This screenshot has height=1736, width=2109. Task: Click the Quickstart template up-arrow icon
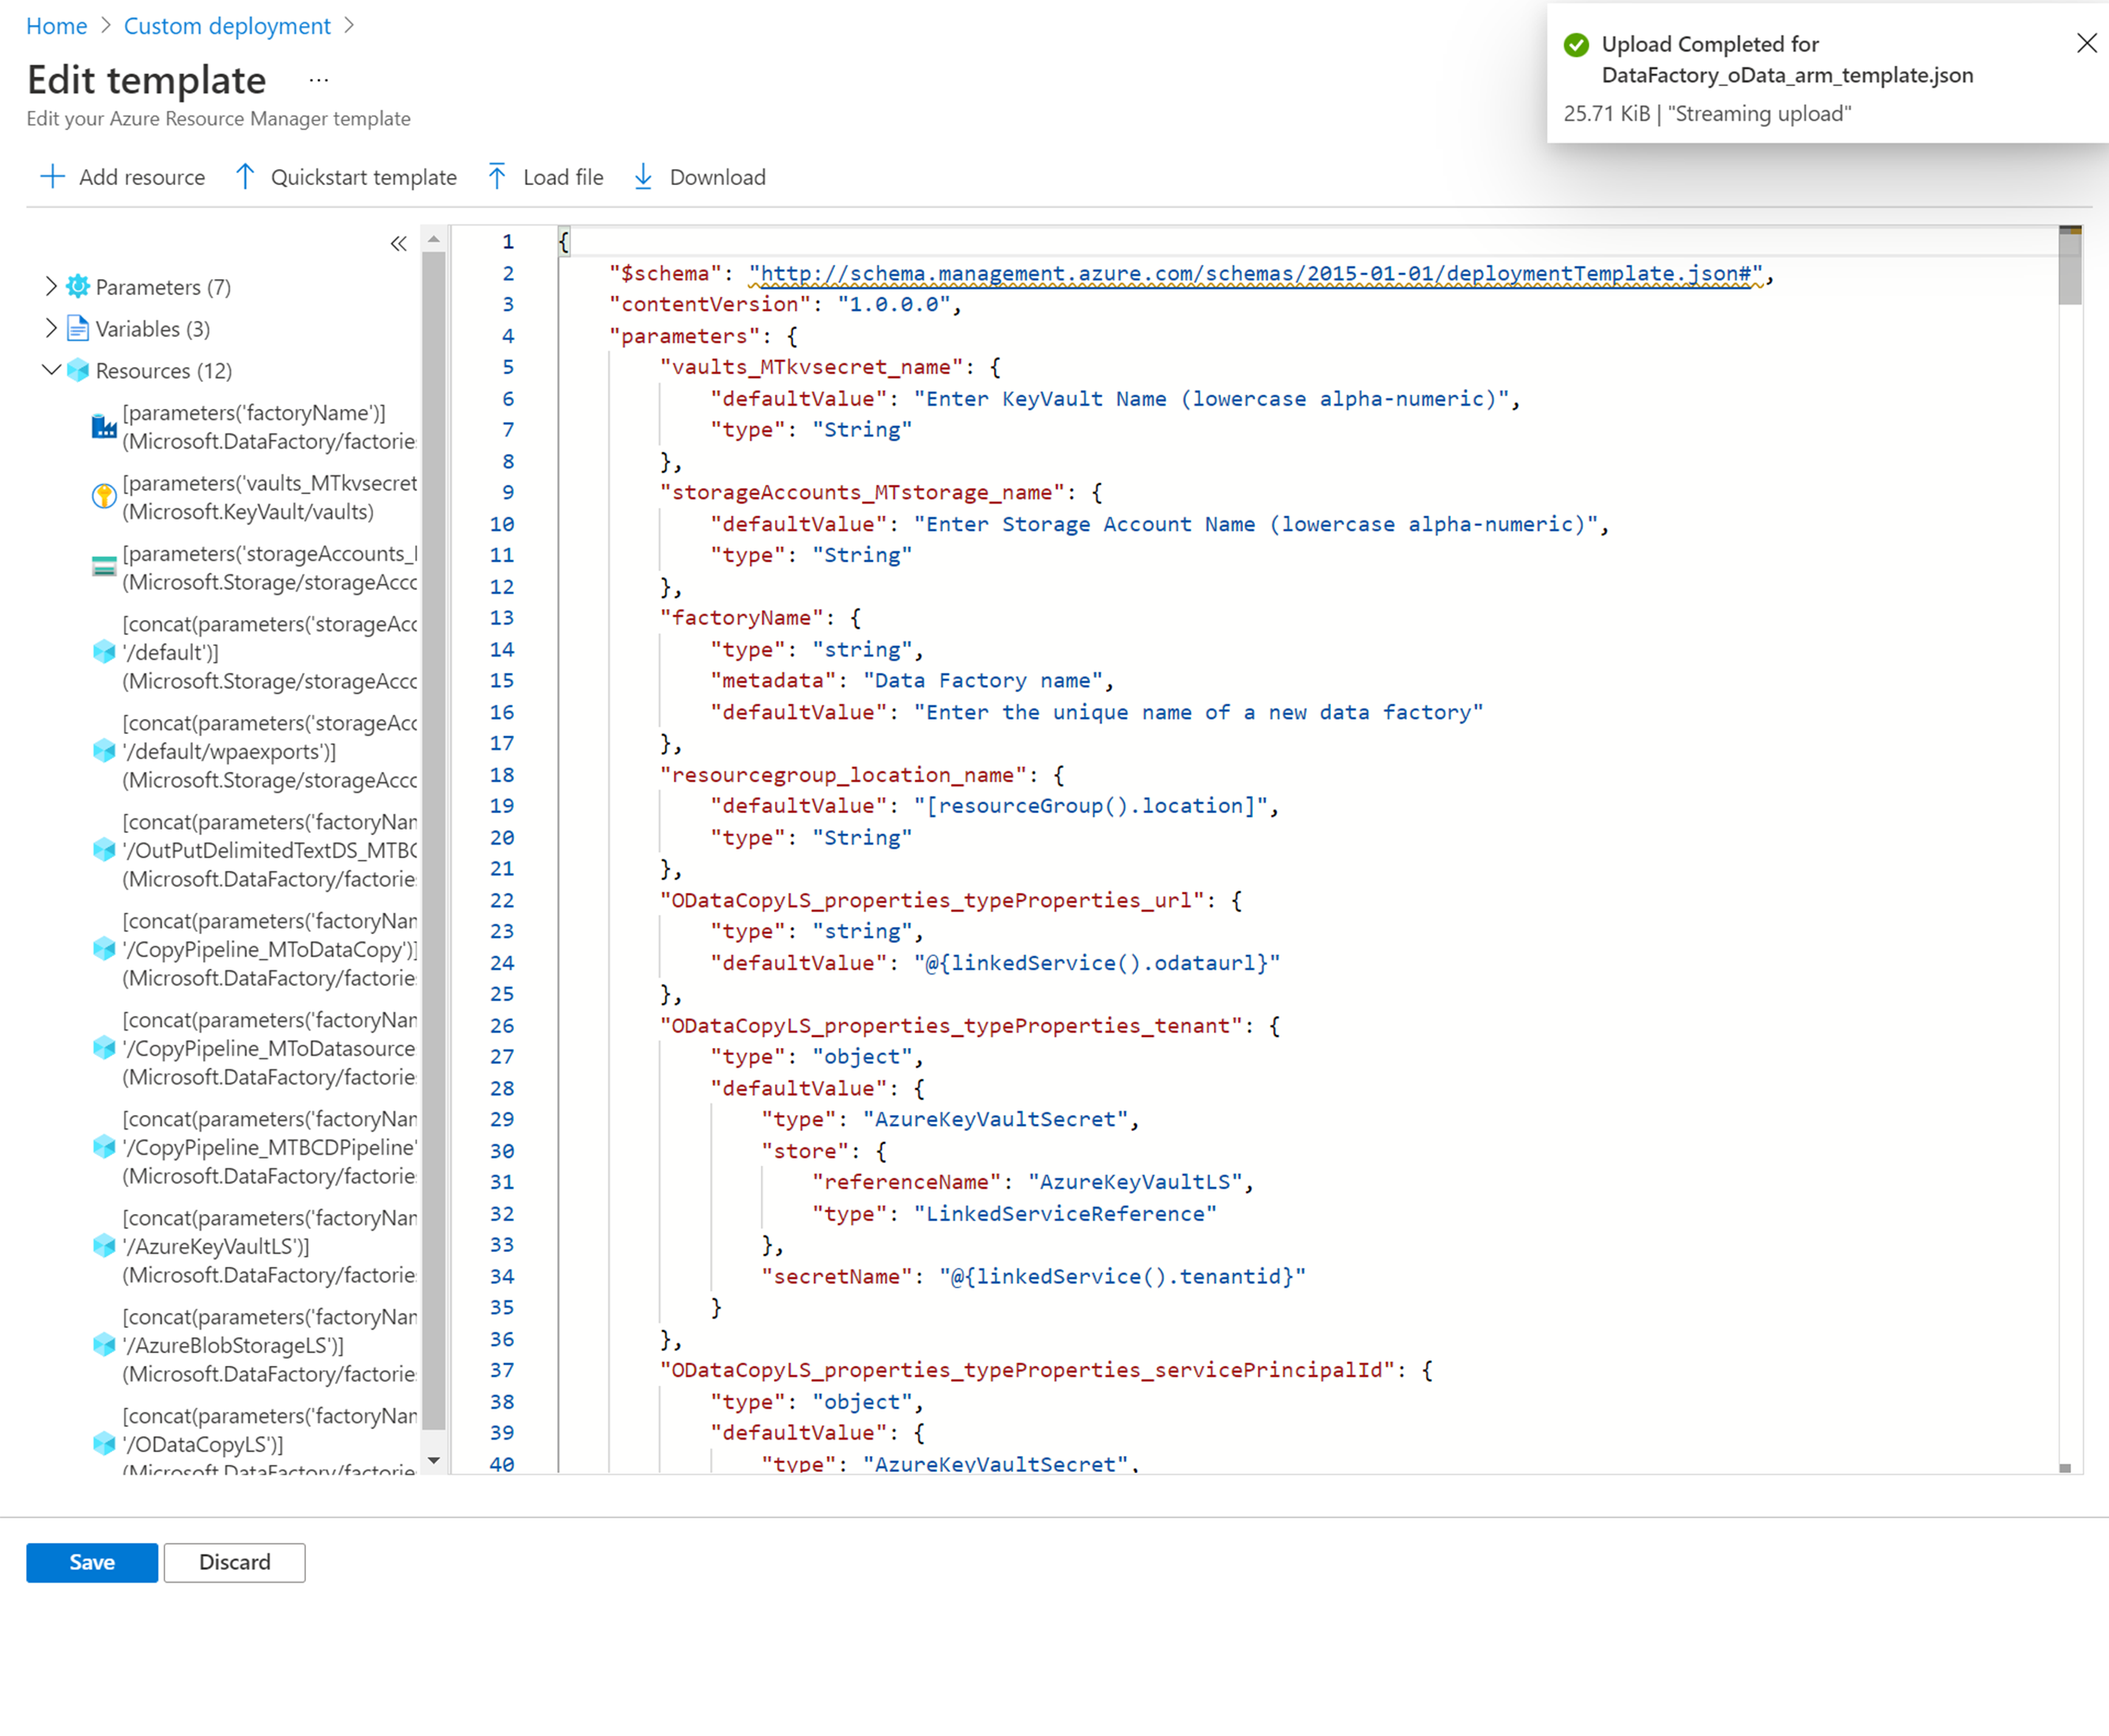(245, 177)
